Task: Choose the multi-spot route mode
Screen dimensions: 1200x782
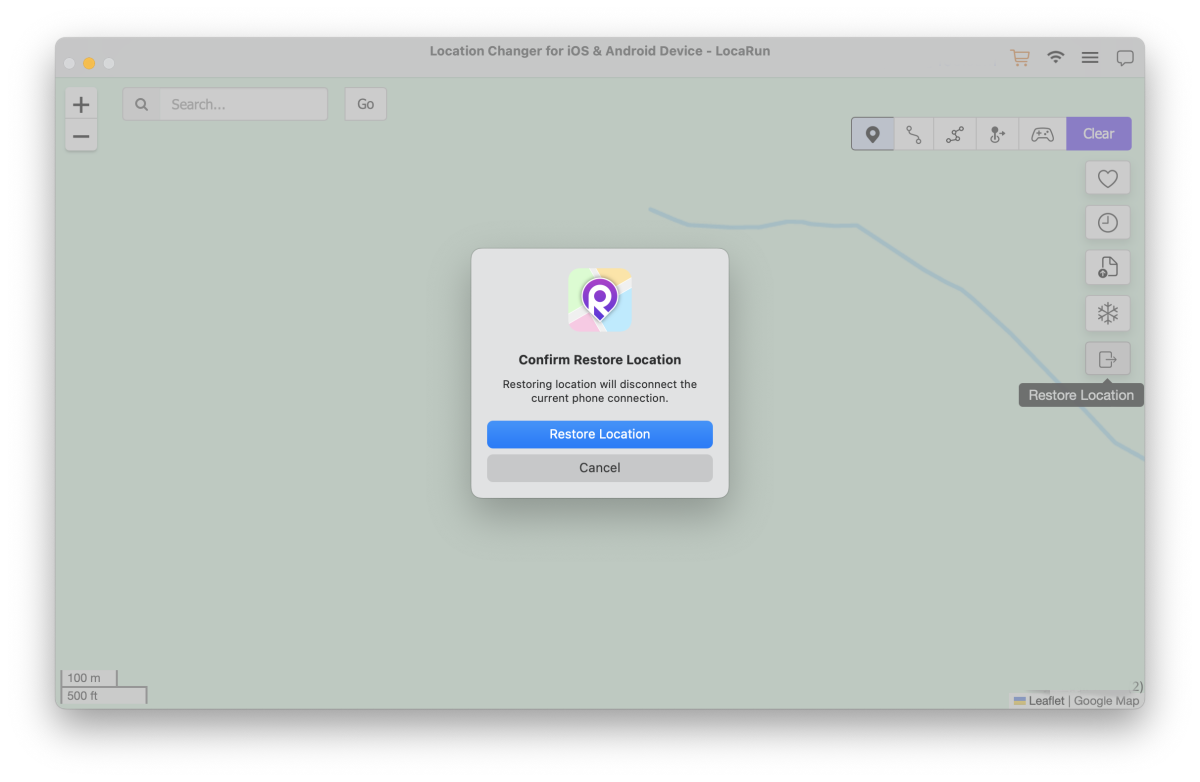Action: click(956, 133)
